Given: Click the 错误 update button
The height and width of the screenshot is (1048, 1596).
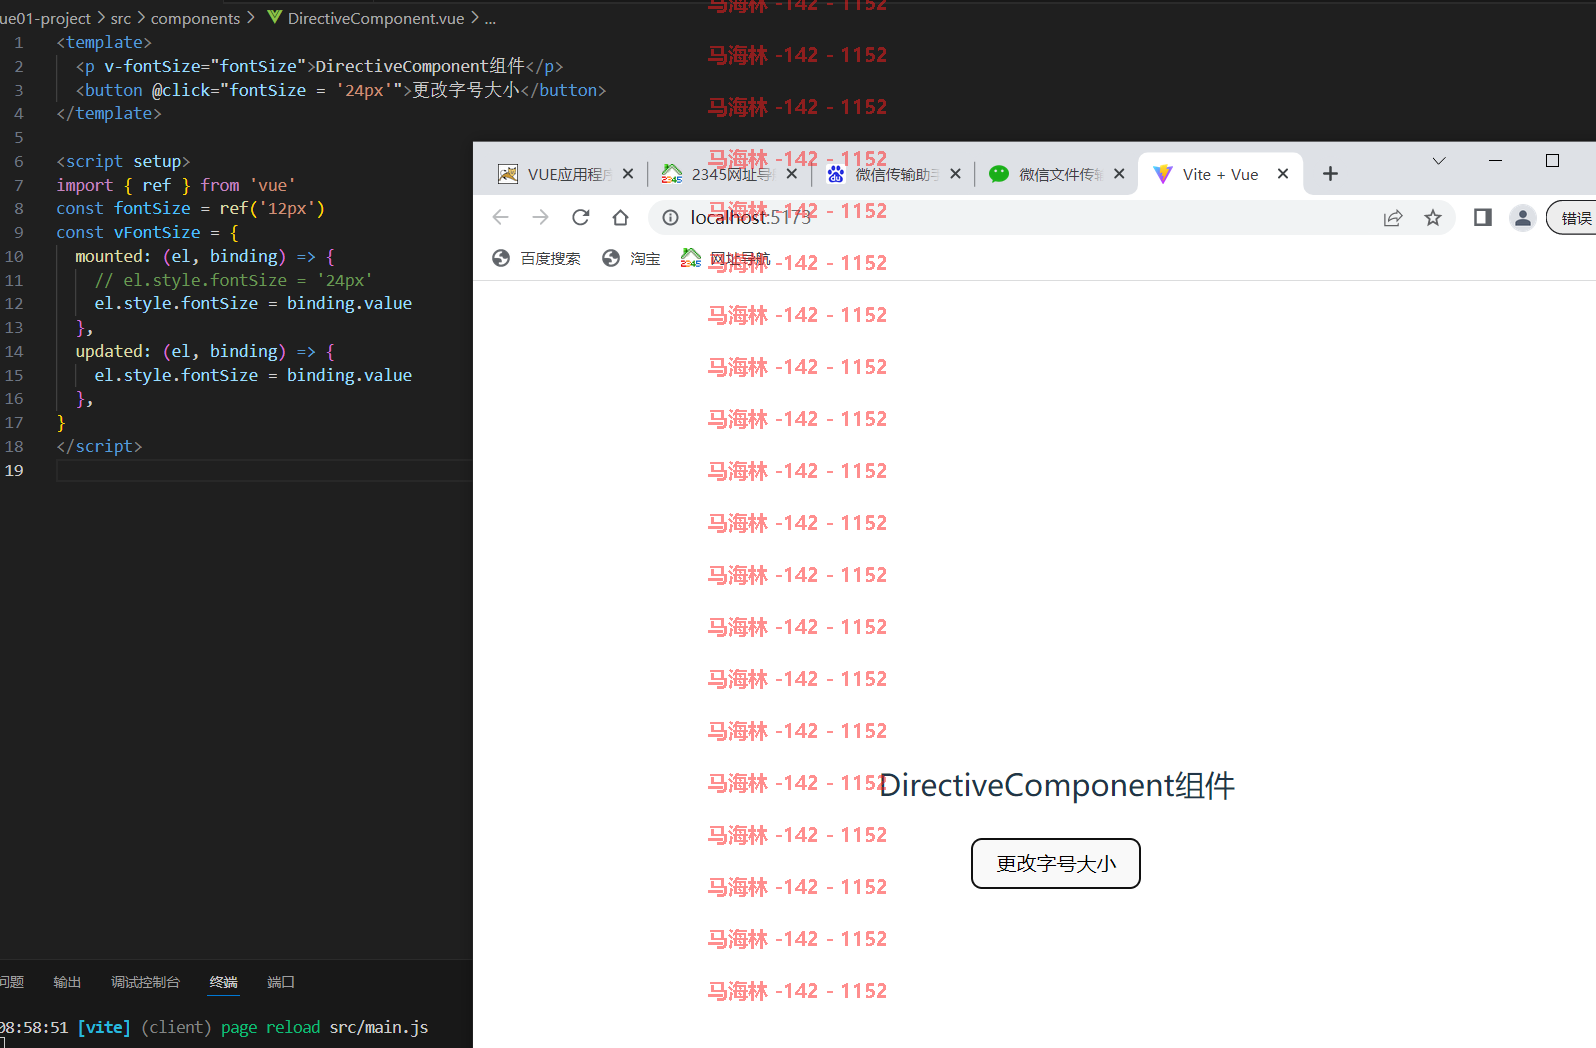Looking at the screenshot, I should 1572,218.
